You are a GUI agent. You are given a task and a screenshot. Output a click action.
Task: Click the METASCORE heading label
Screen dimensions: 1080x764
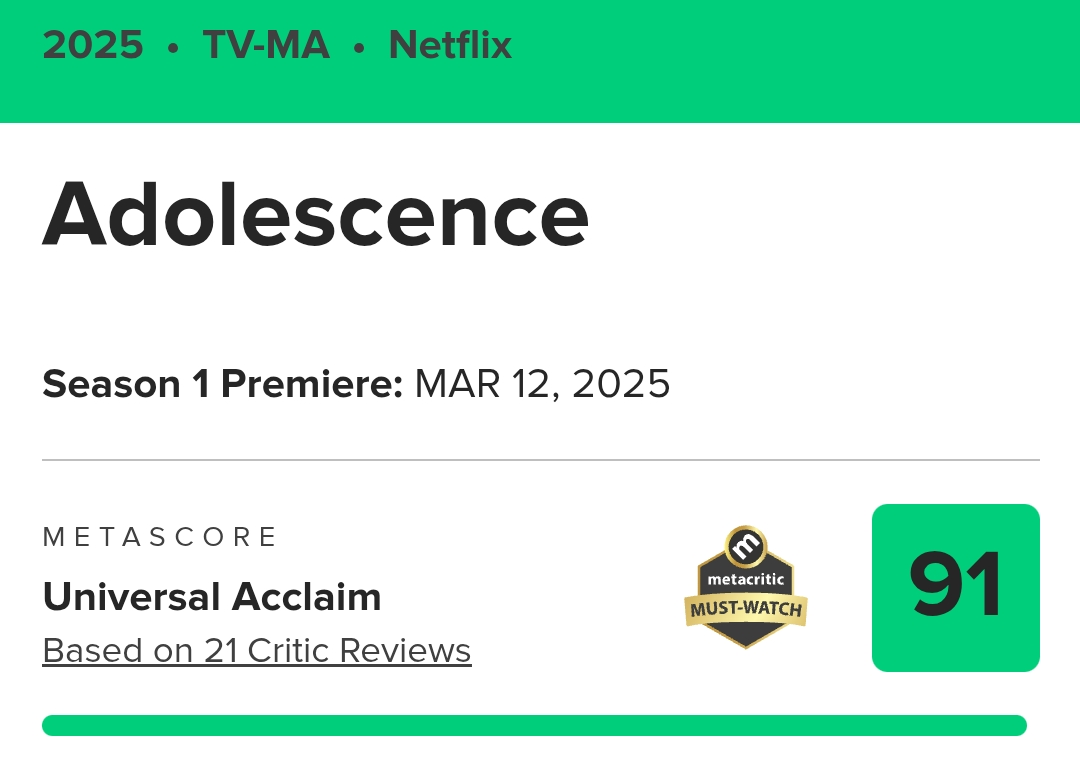(160, 537)
